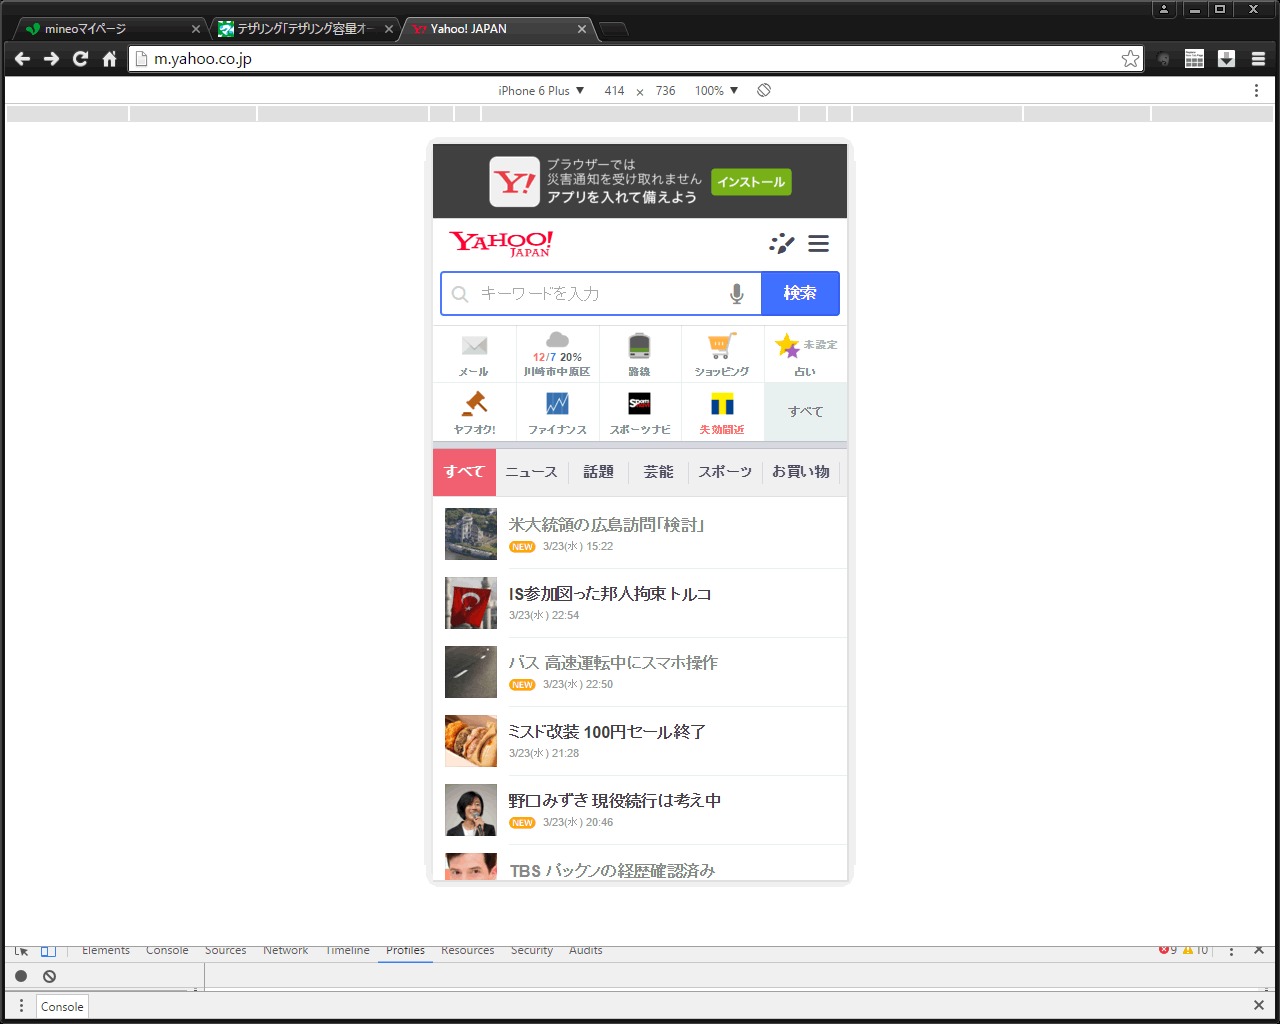The image size is (1280, 1024).
Task: Click the paintbrush theme icon
Action: pos(781,244)
